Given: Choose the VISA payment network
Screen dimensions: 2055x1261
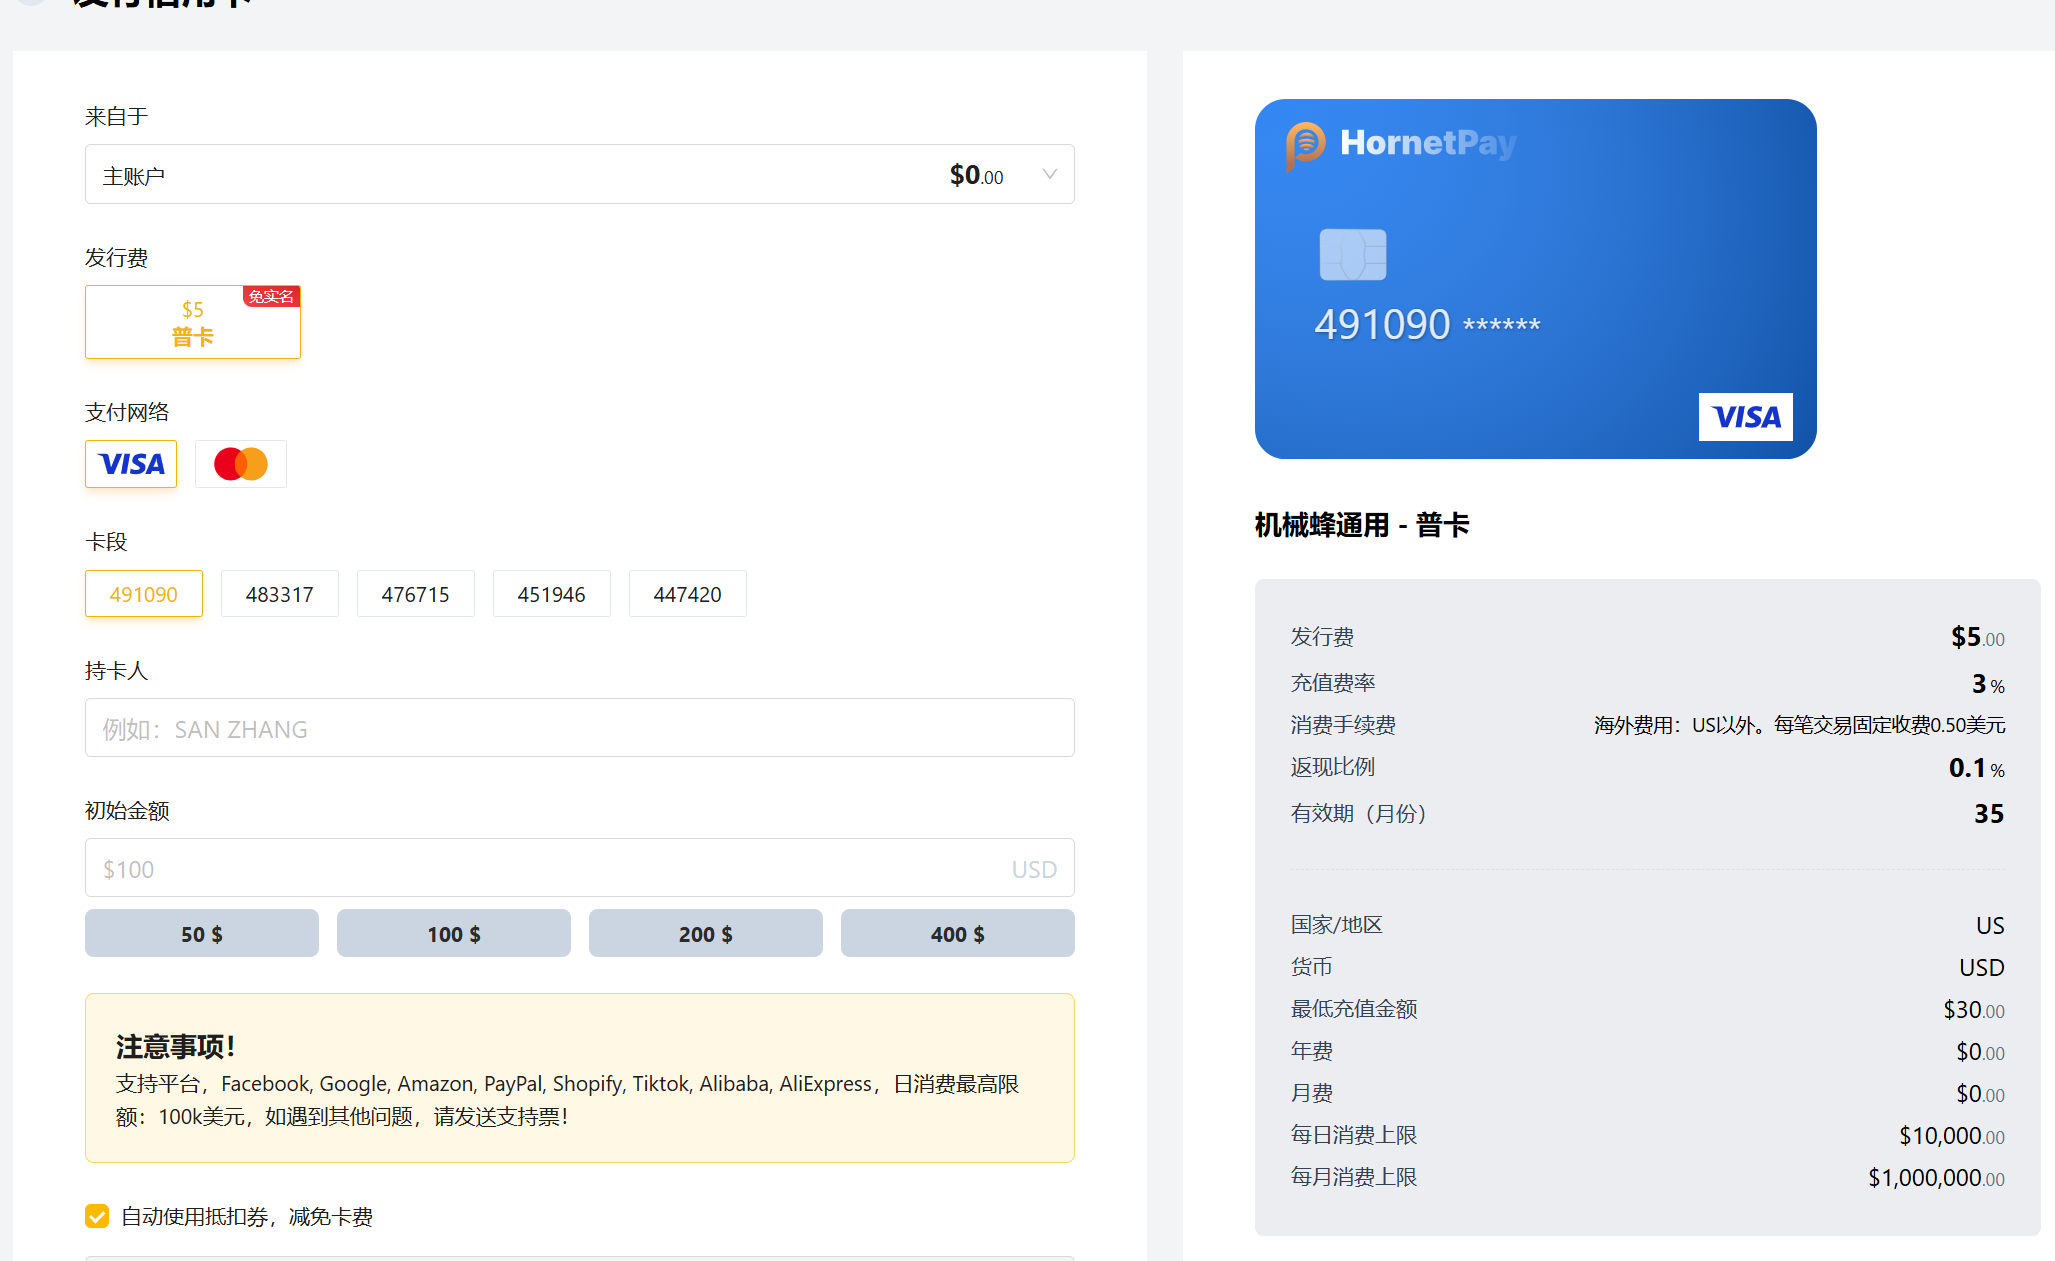Looking at the screenshot, I should 131,464.
